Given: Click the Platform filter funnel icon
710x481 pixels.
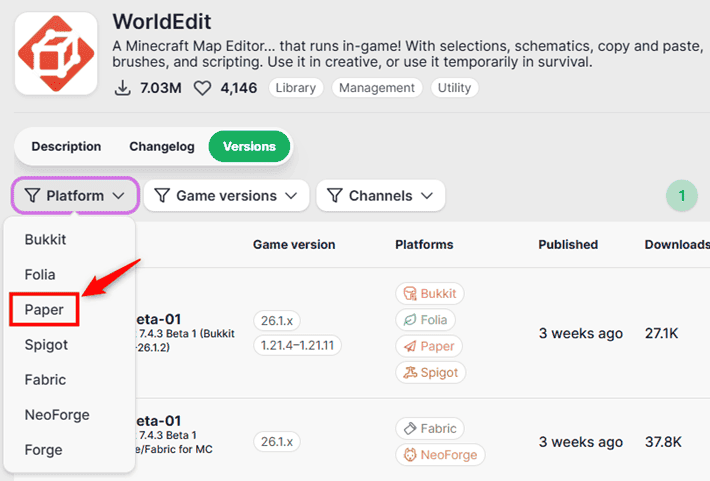Looking at the screenshot, I should click(32, 196).
